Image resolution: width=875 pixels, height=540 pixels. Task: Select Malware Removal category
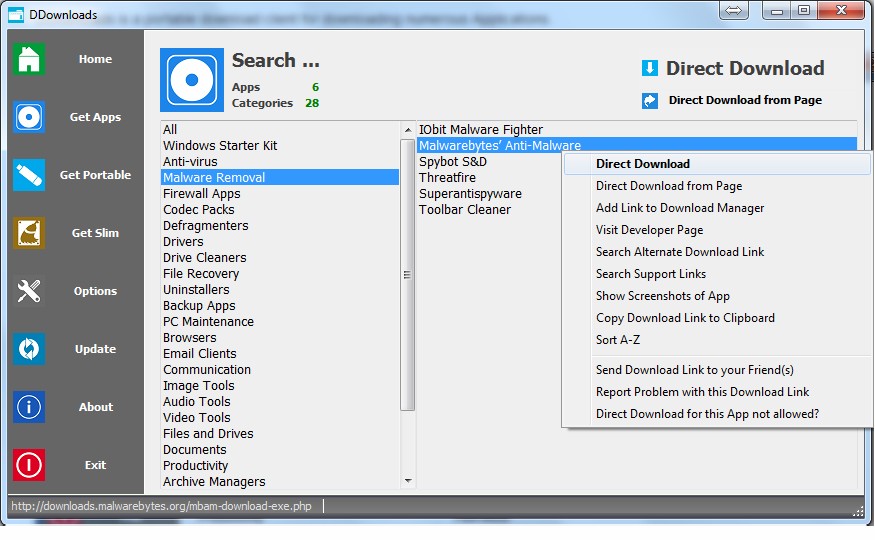coord(280,178)
